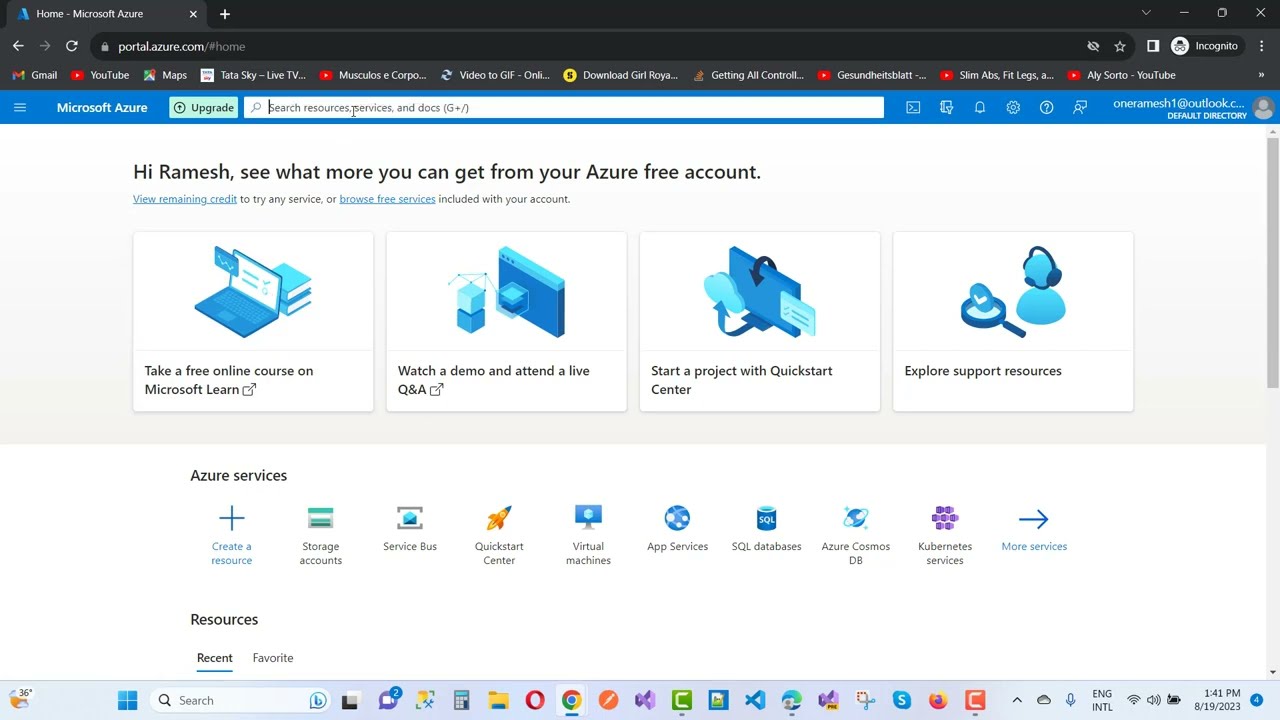Click the Windows taskbar Search box
The height and width of the screenshot is (720, 1280).
[x=240, y=700]
